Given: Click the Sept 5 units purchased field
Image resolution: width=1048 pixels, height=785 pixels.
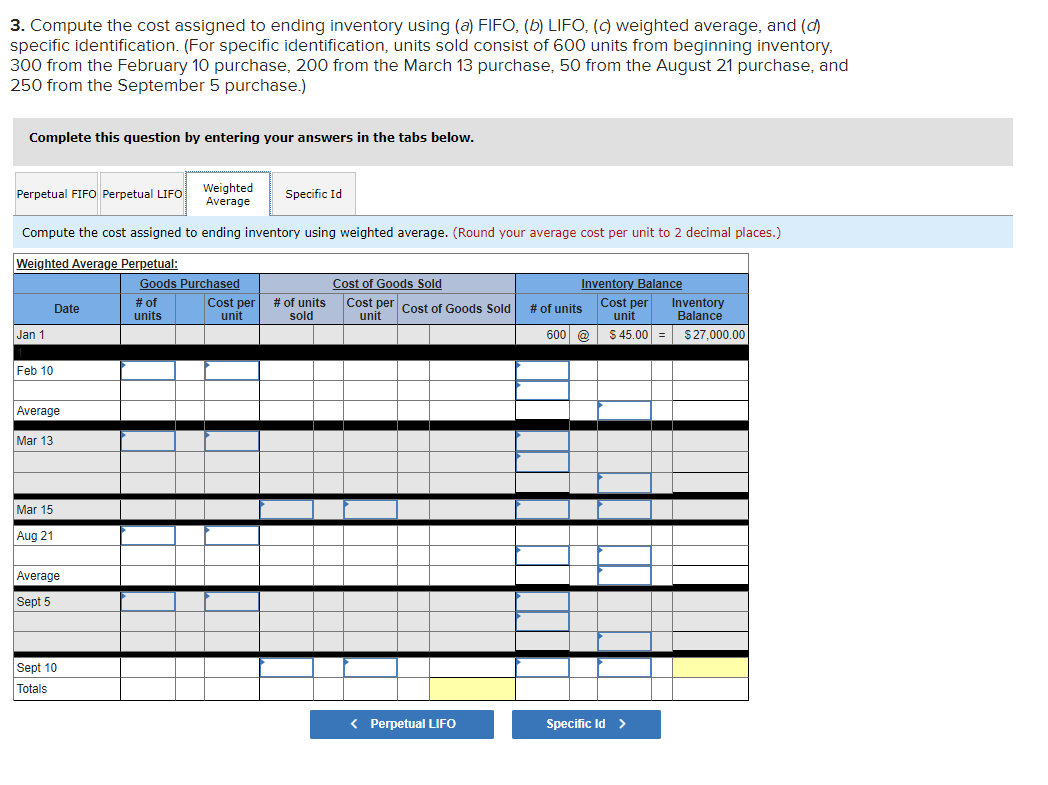Looking at the screenshot, I should [147, 601].
